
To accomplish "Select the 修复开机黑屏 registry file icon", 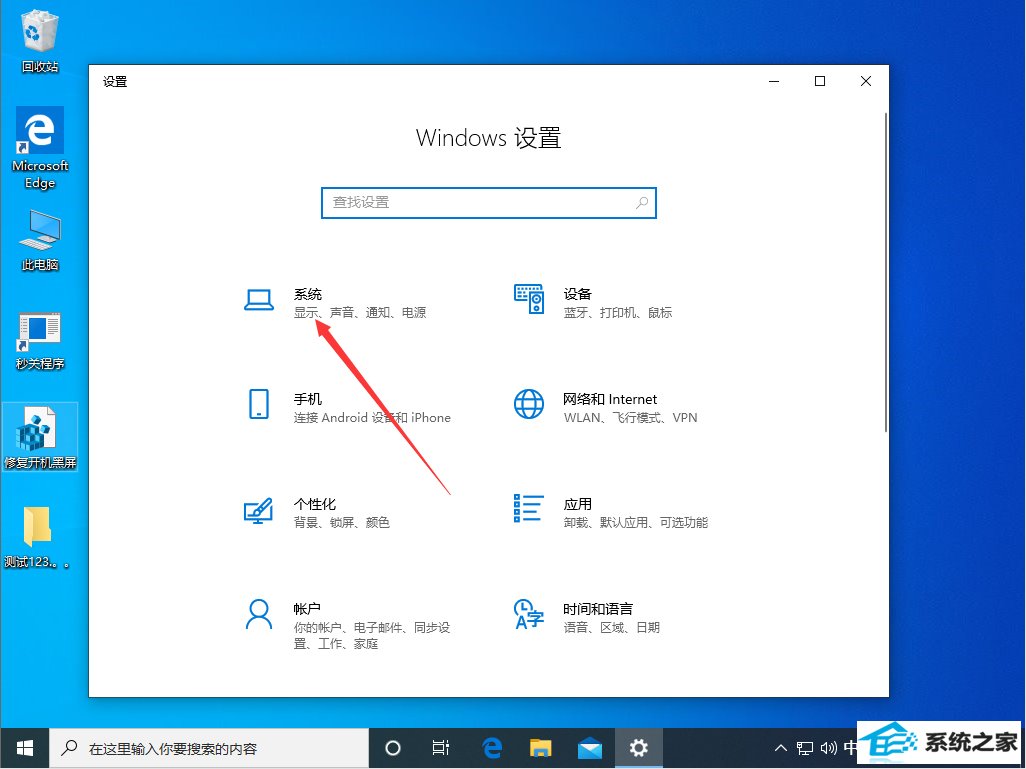I will [40, 437].
